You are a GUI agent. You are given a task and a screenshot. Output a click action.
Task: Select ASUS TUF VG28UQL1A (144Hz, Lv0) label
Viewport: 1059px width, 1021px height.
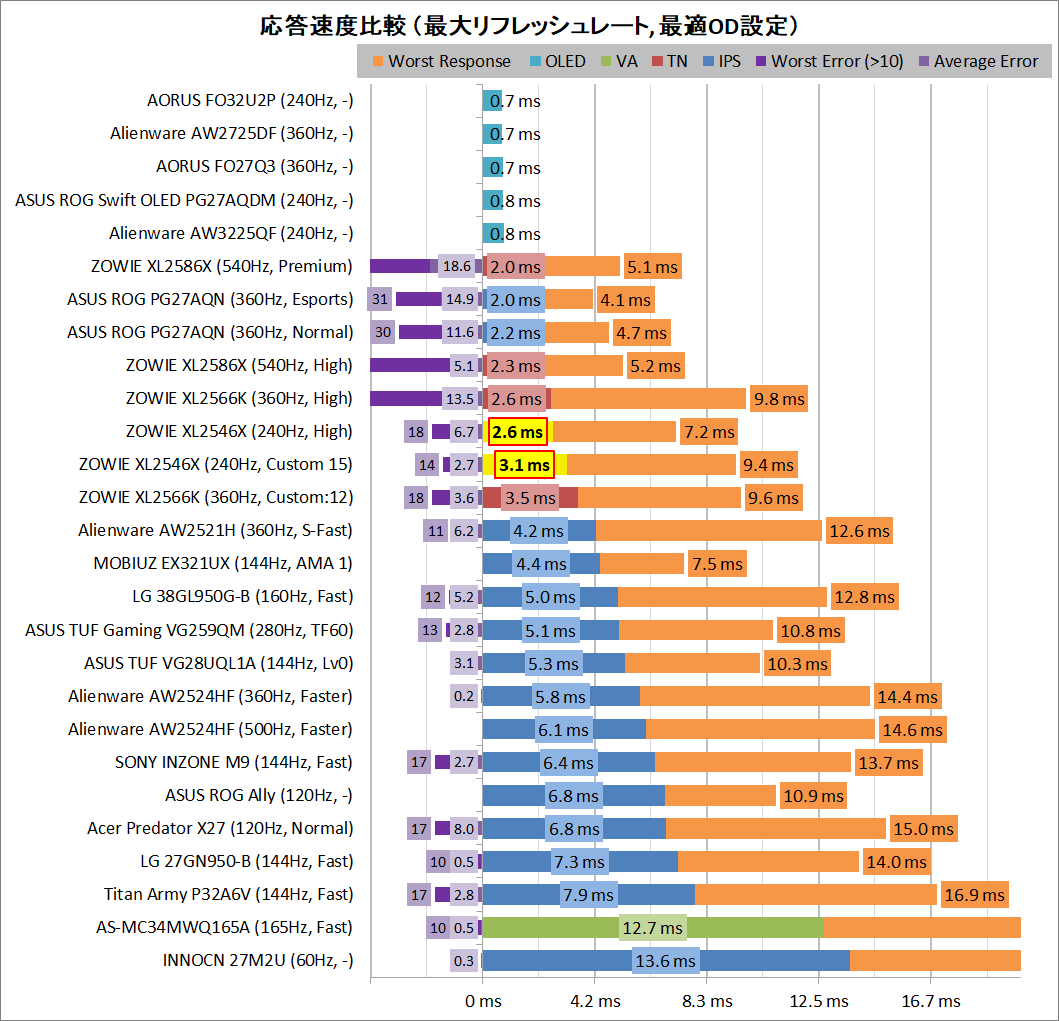(219, 664)
